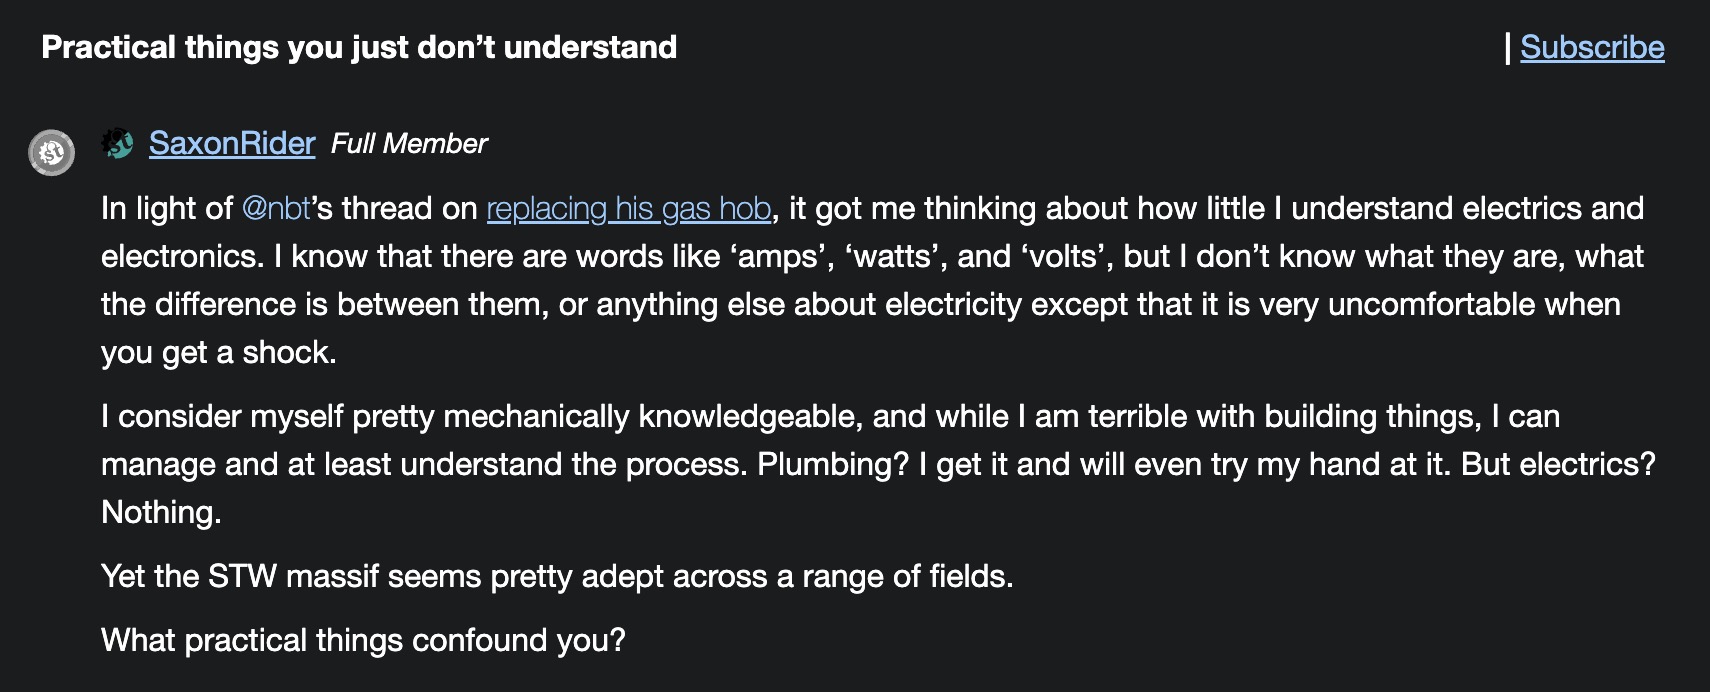Open SaxonRider's user profile link
1710x692 pixels.
[x=232, y=144]
